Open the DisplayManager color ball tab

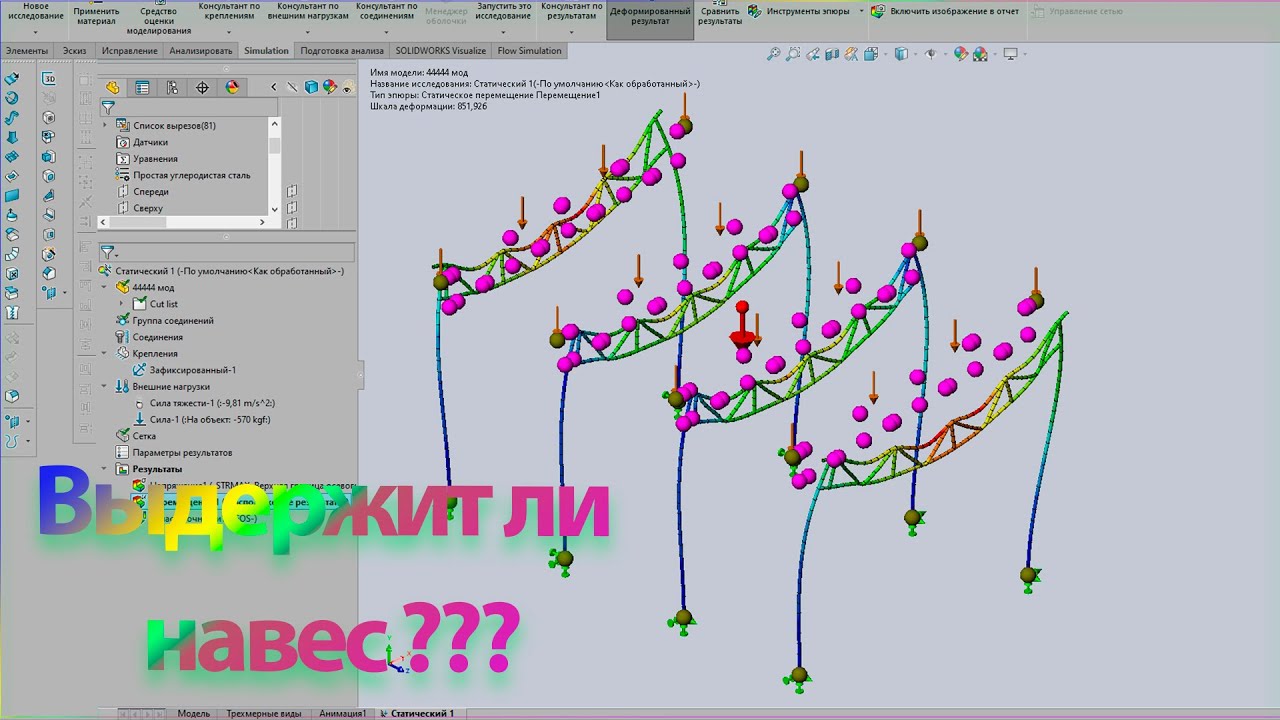coord(232,87)
